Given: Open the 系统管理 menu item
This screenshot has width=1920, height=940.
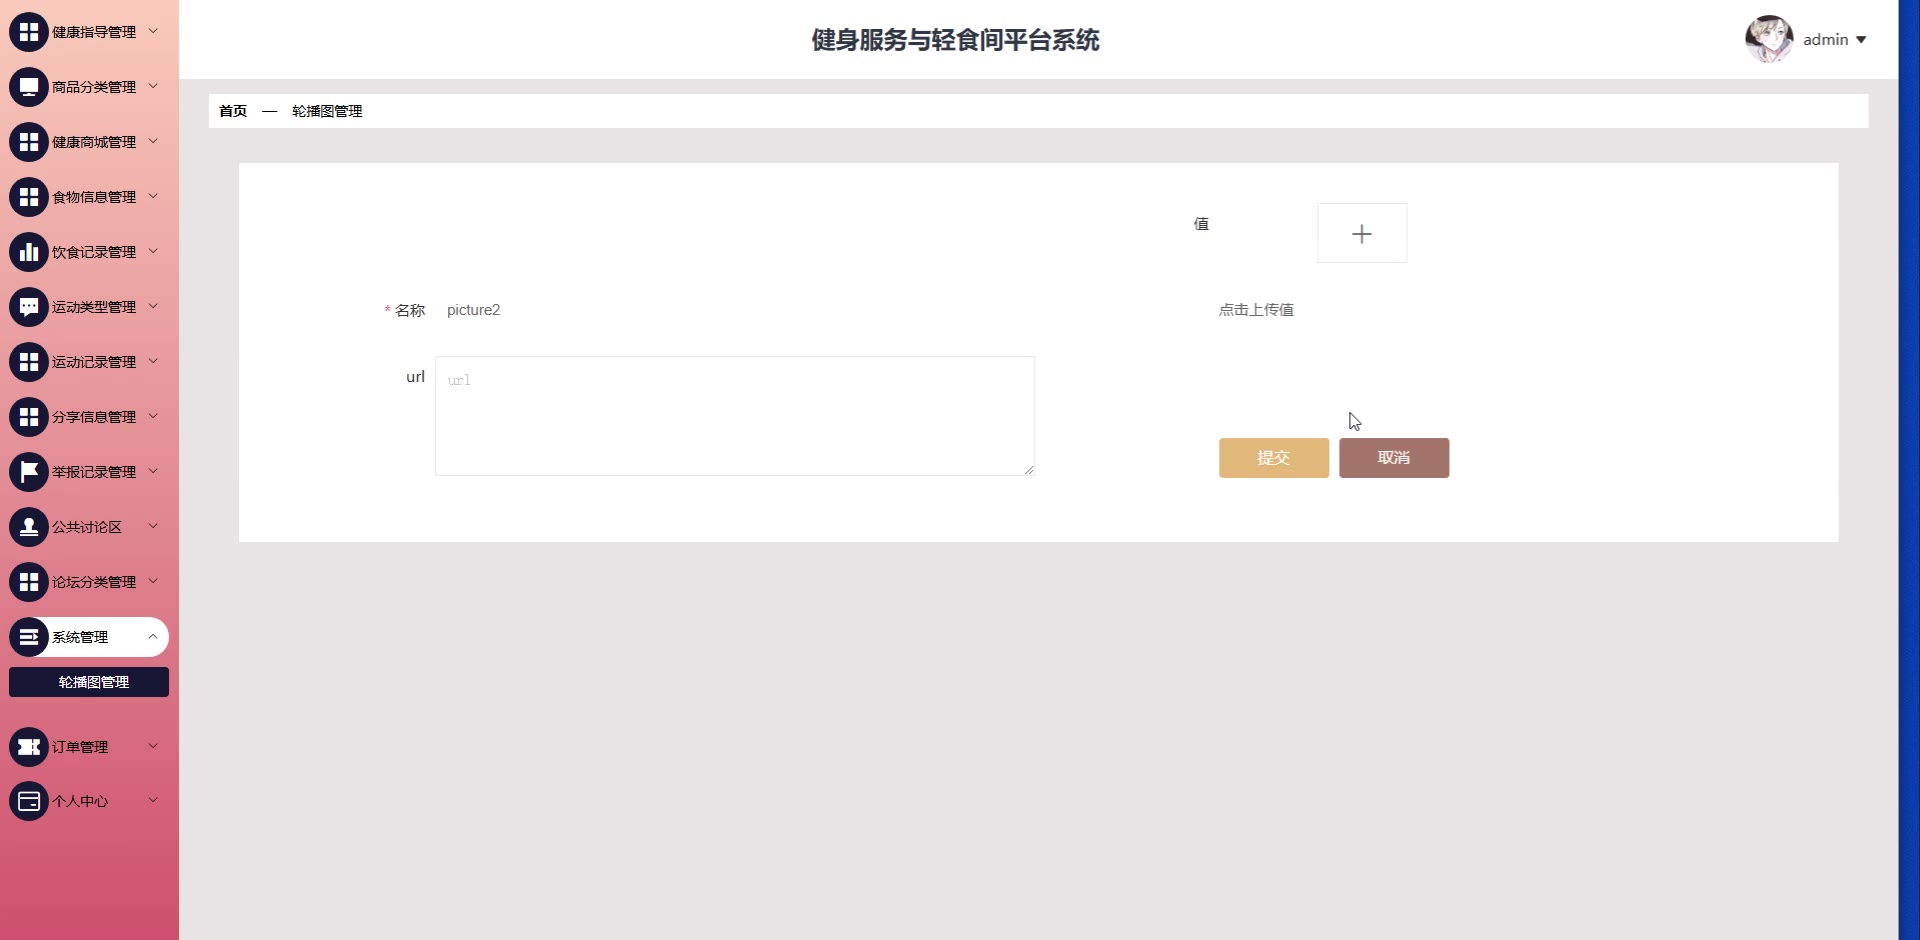Looking at the screenshot, I should 89,637.
